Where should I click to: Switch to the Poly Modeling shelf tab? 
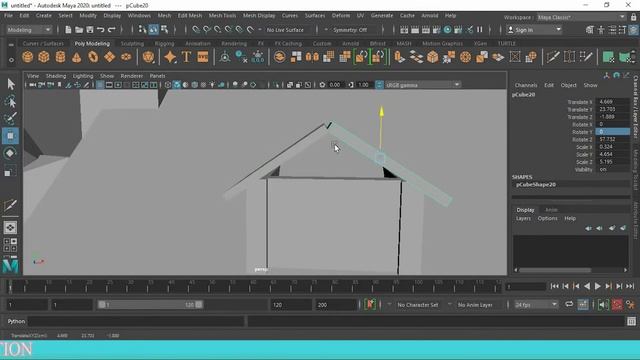pyautogui.click(x=92, y=43)
